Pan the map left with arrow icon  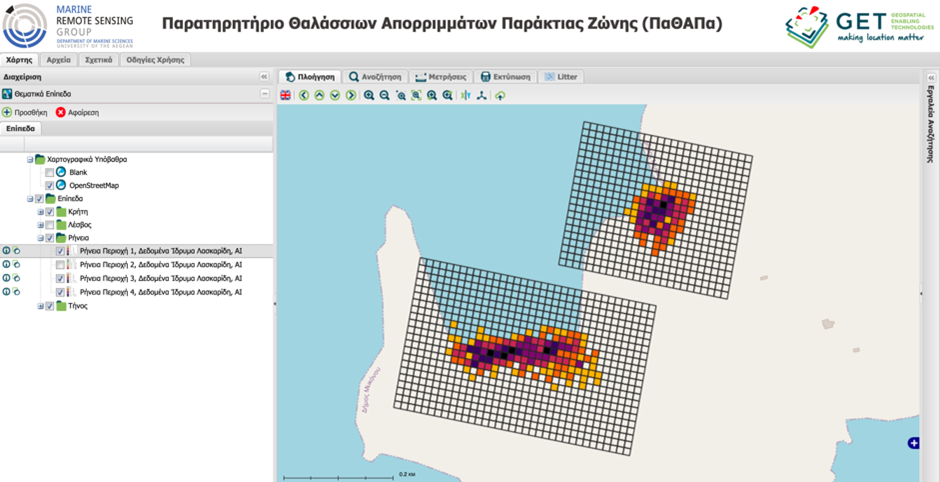point(304,95)
